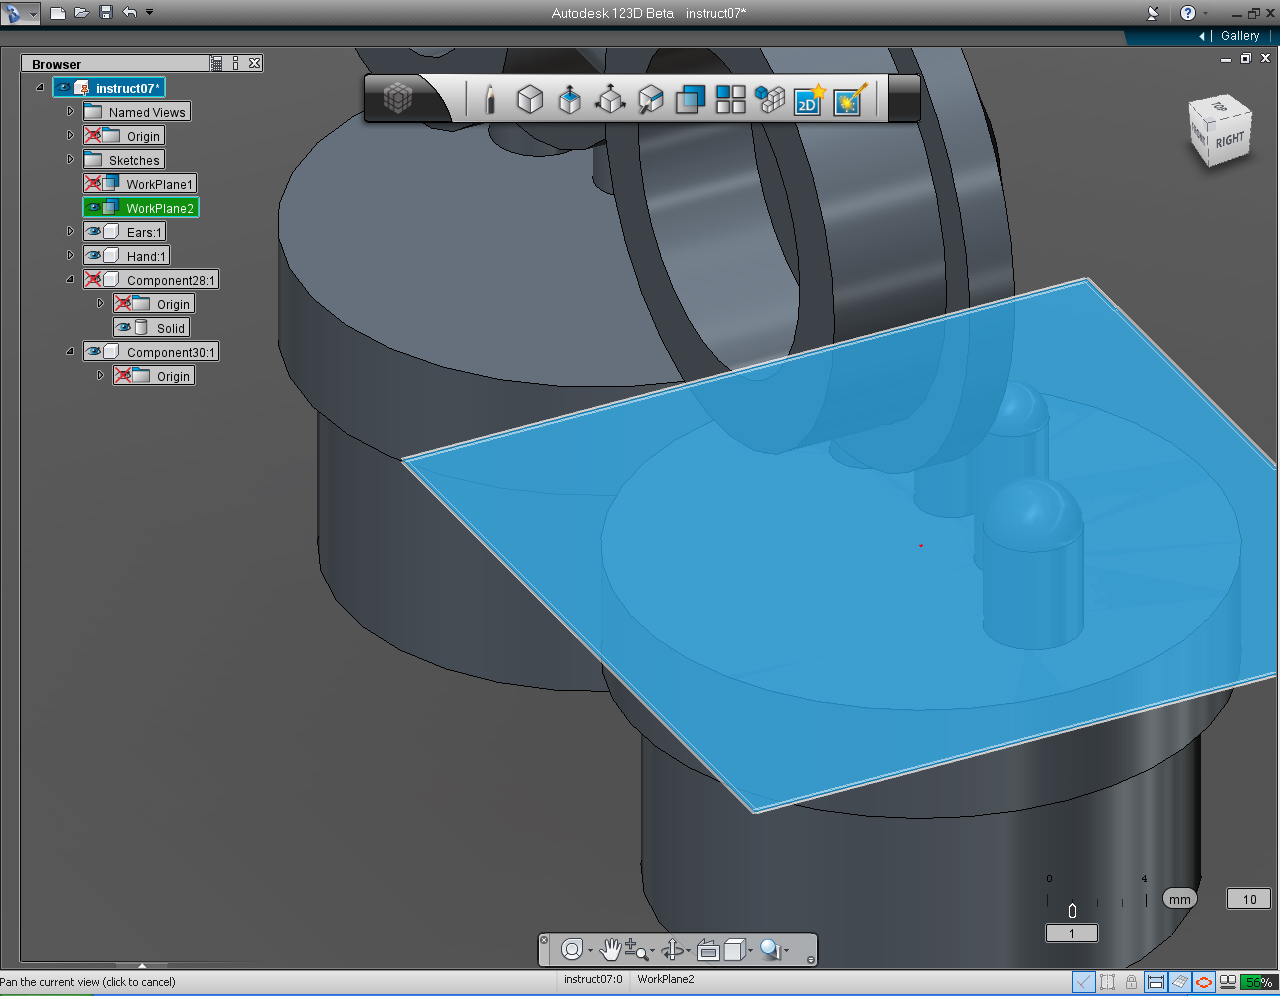Show the hidden top-level Origin
Image resolution: width=1280 pixels, height=996 pixels.
[93, 135]
